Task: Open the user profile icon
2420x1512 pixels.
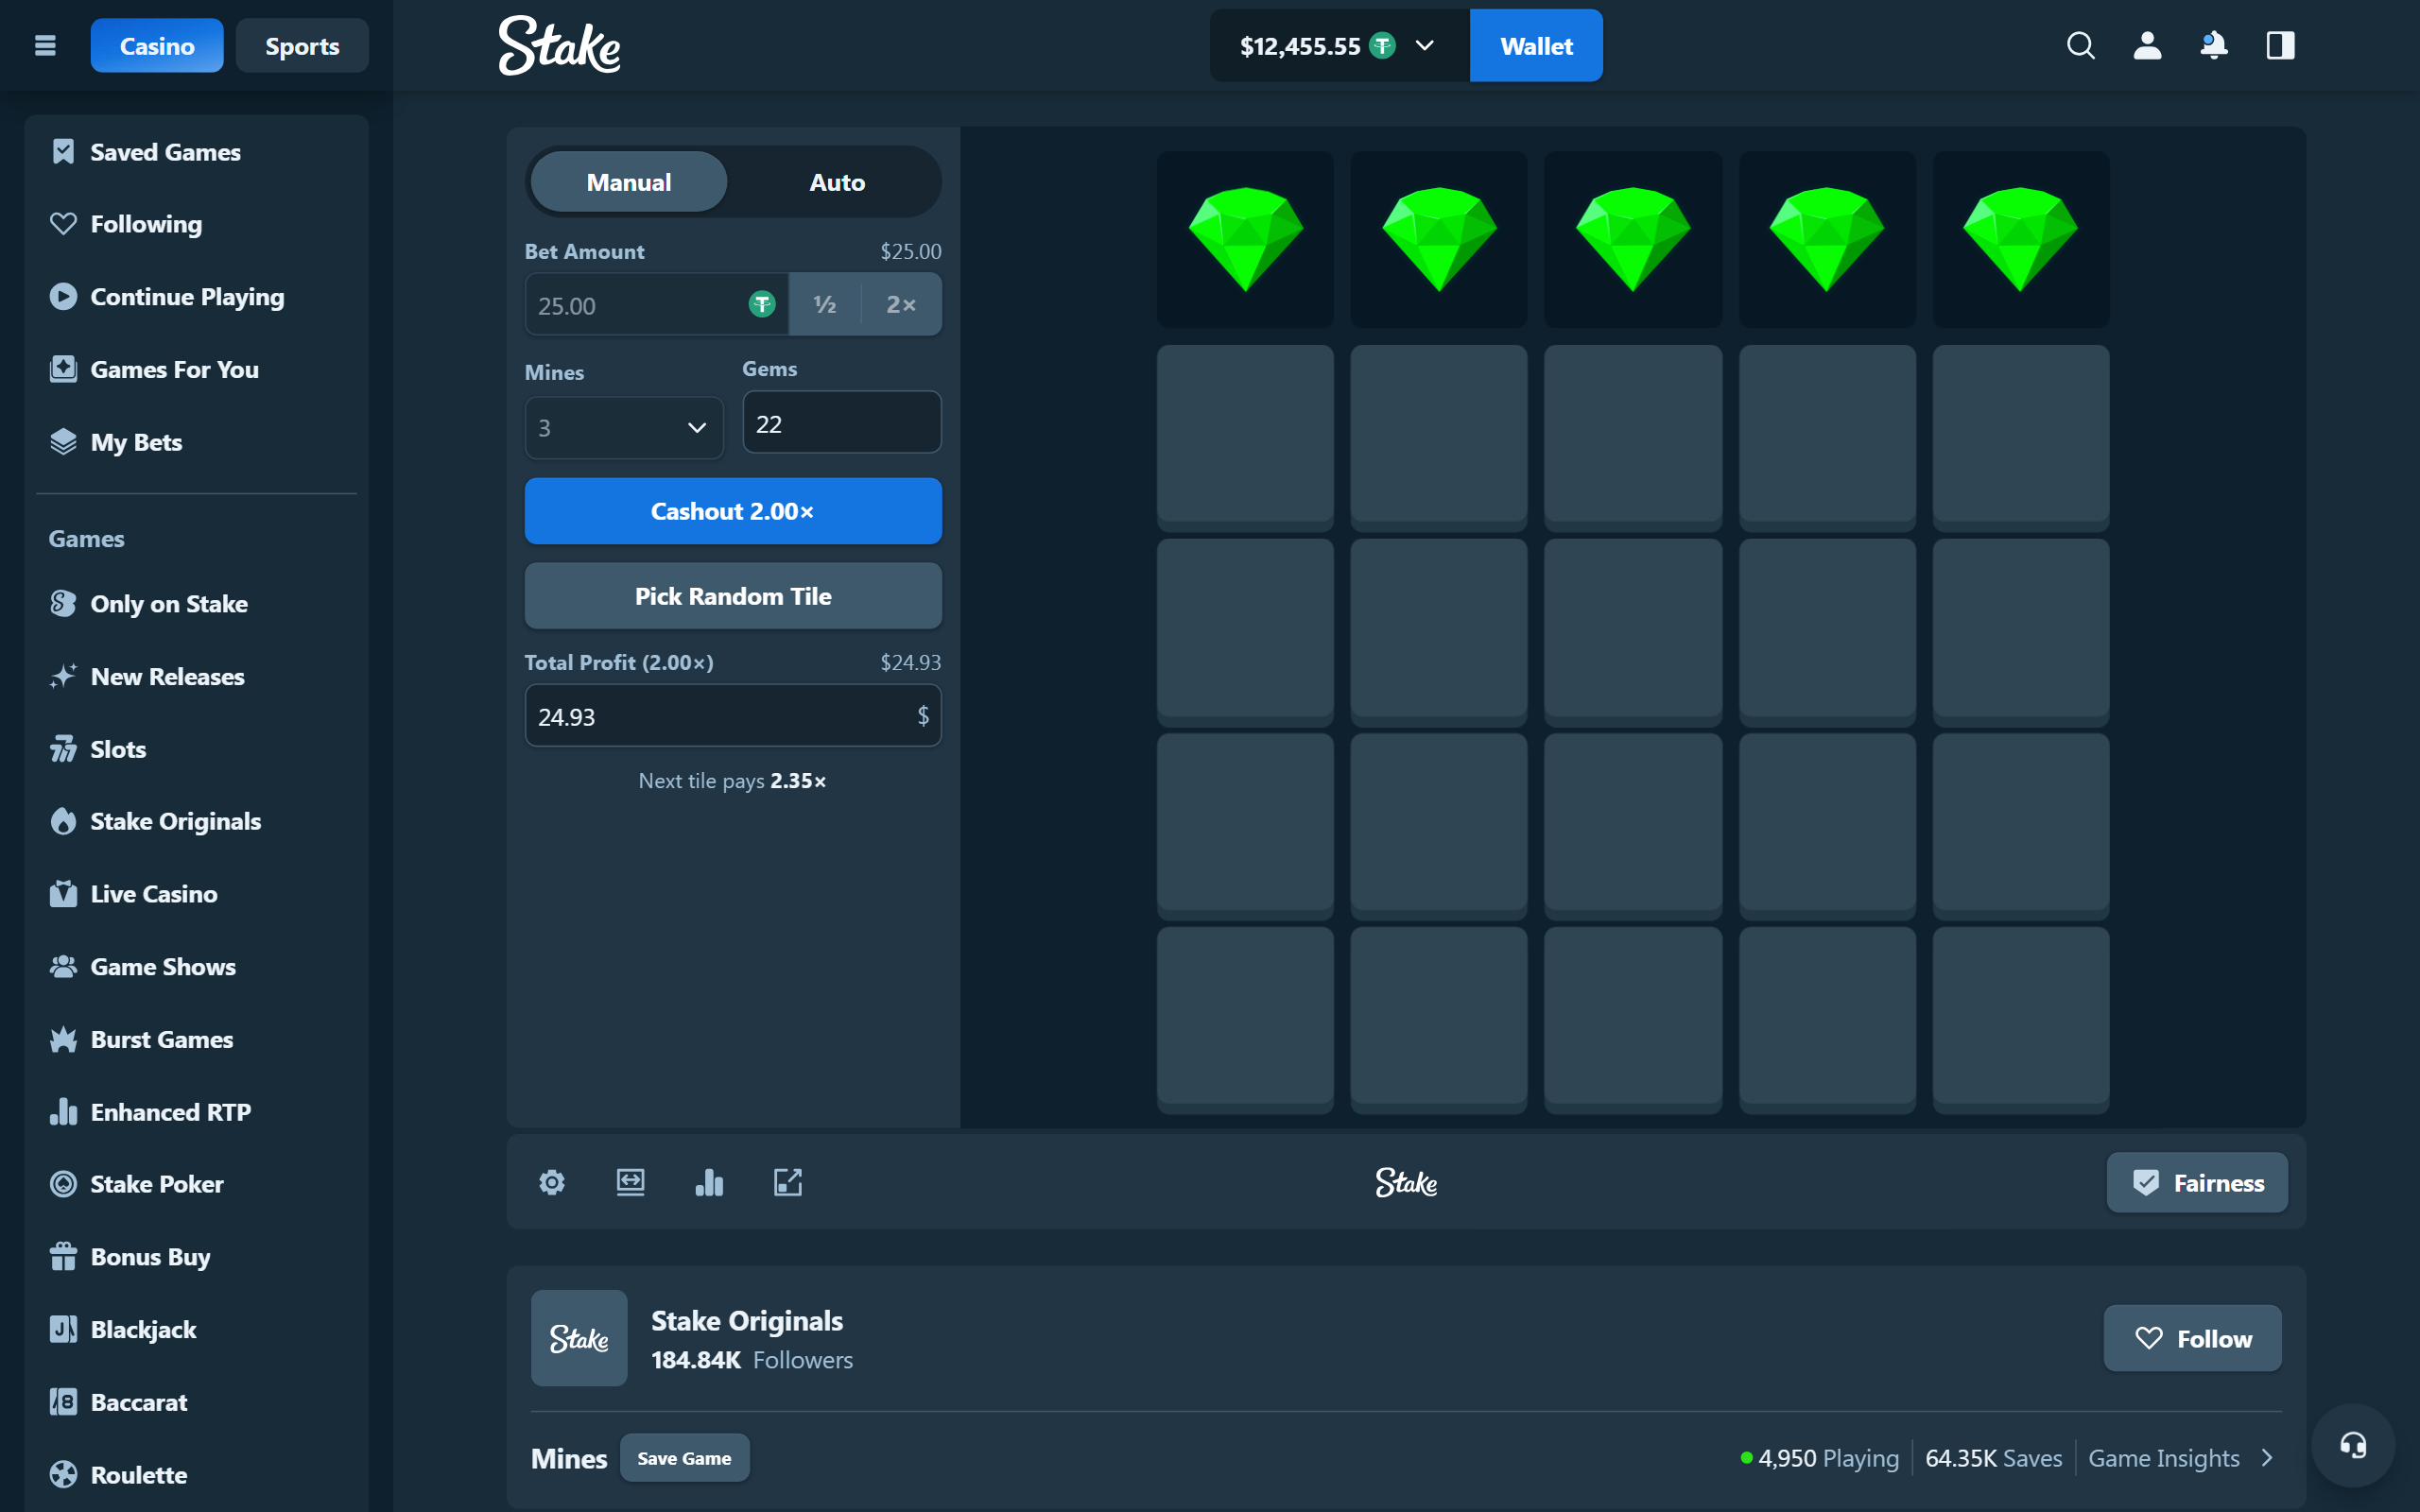Action: [2147, 46]
